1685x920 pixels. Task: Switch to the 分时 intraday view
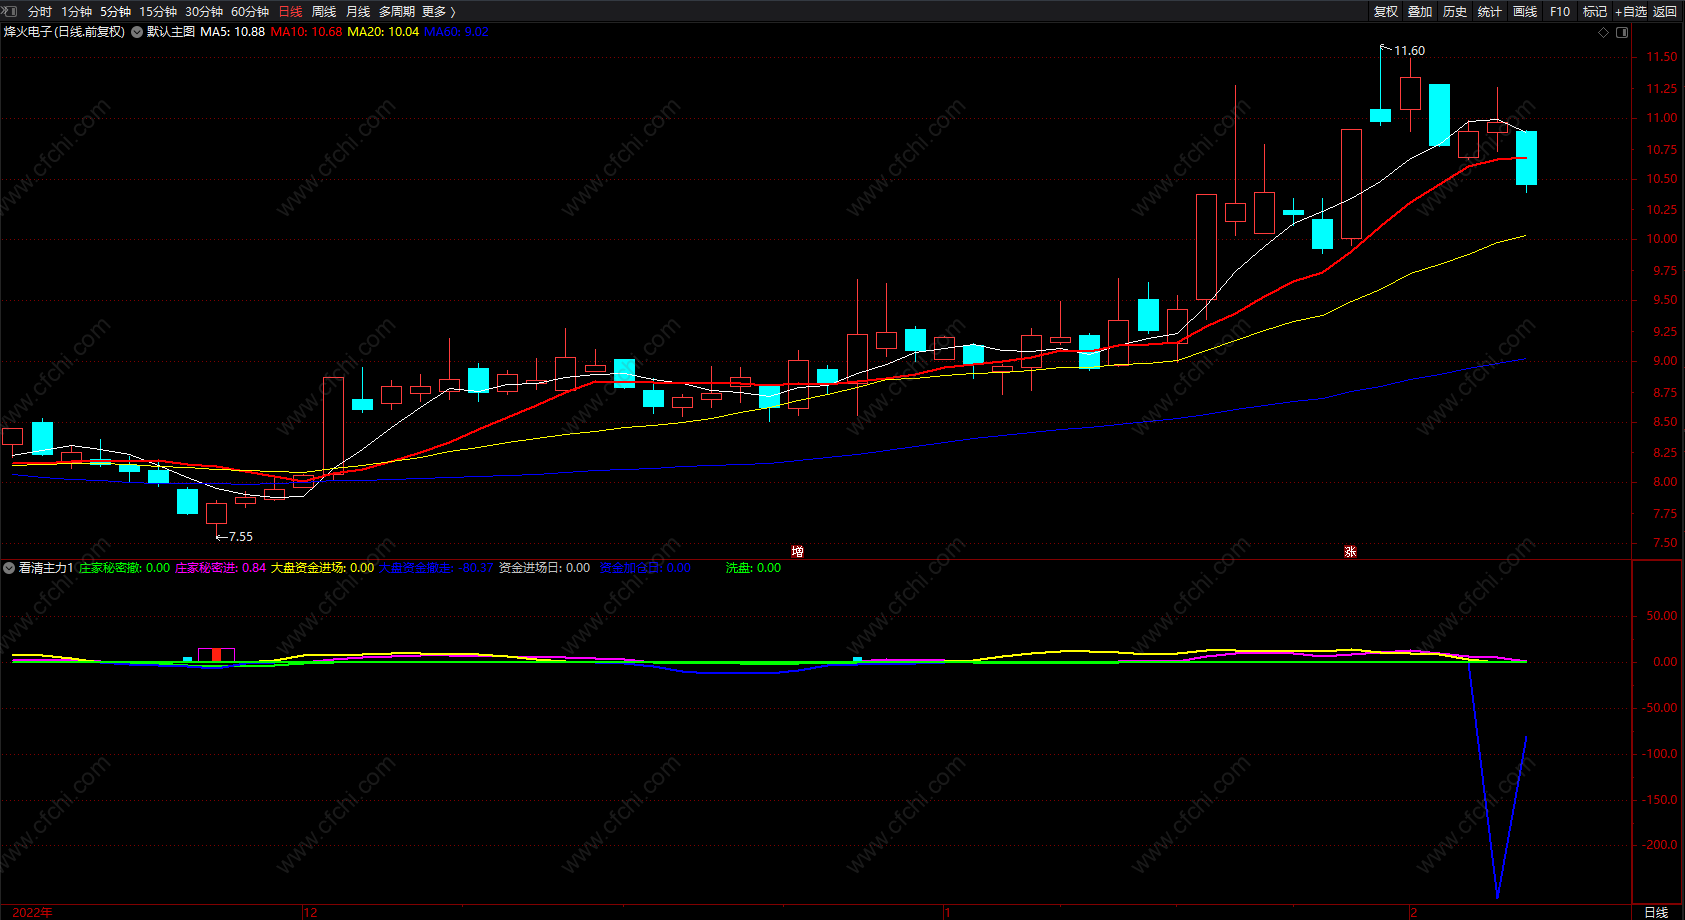tap(40, 12)
